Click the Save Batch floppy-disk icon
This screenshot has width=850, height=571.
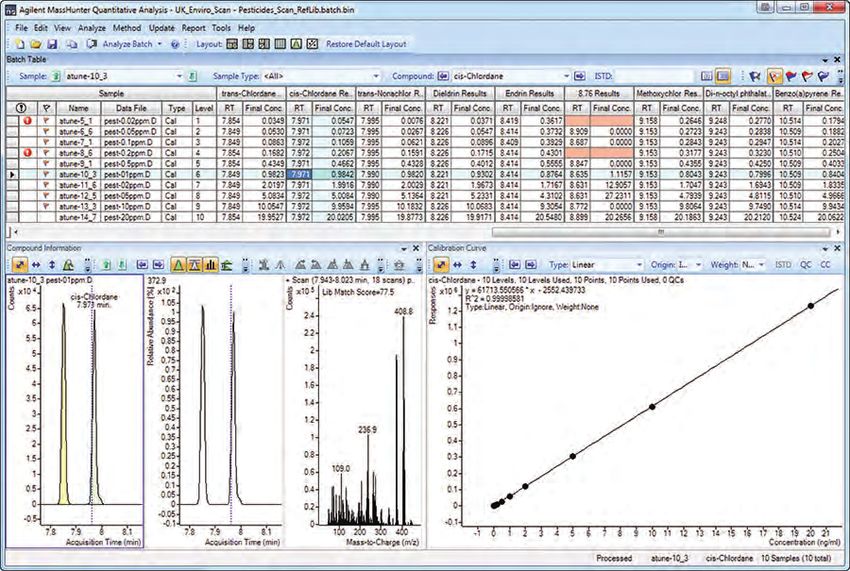pyautogui.click(x=52, y=44)
